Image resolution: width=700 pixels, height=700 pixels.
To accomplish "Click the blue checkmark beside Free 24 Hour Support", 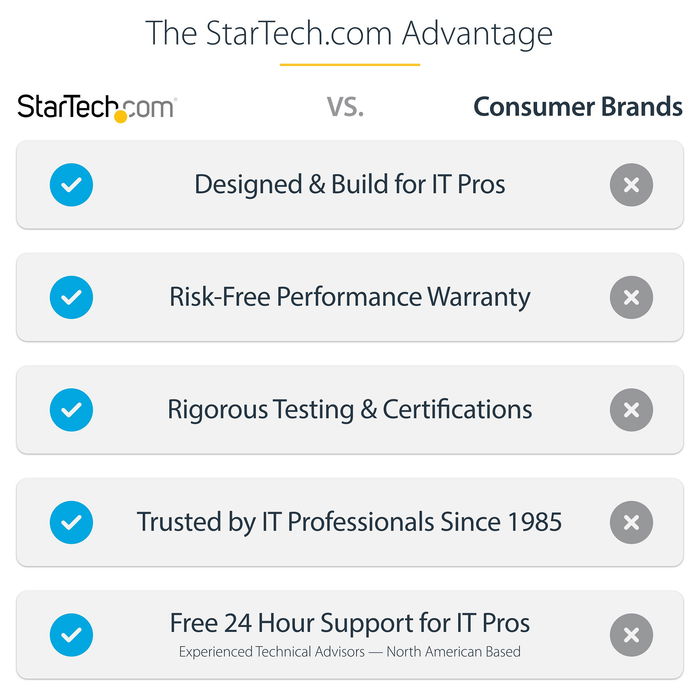I will (71, 635).
